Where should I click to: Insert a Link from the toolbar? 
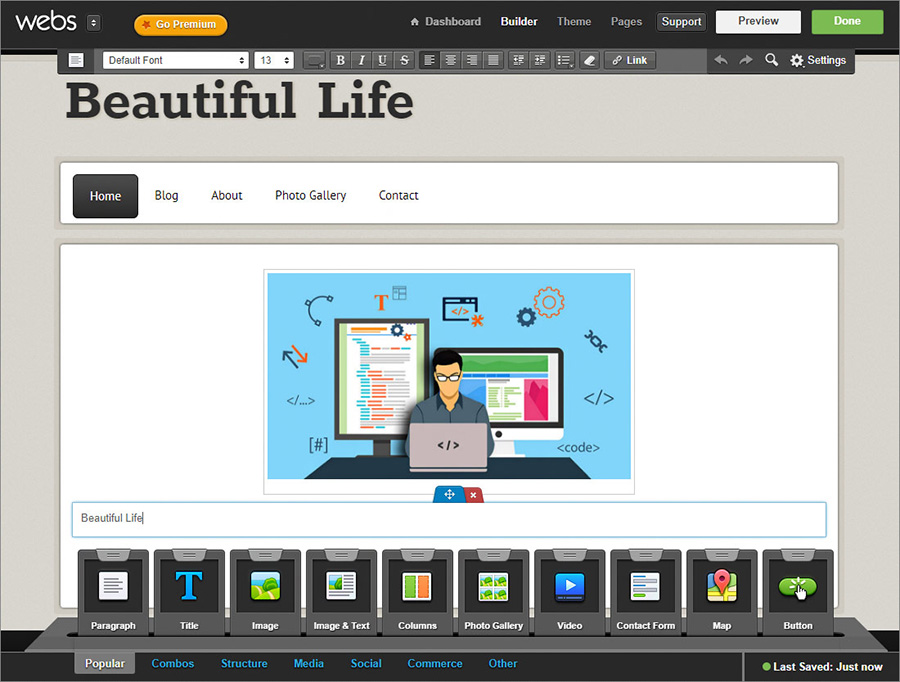[x=630, y=60]
